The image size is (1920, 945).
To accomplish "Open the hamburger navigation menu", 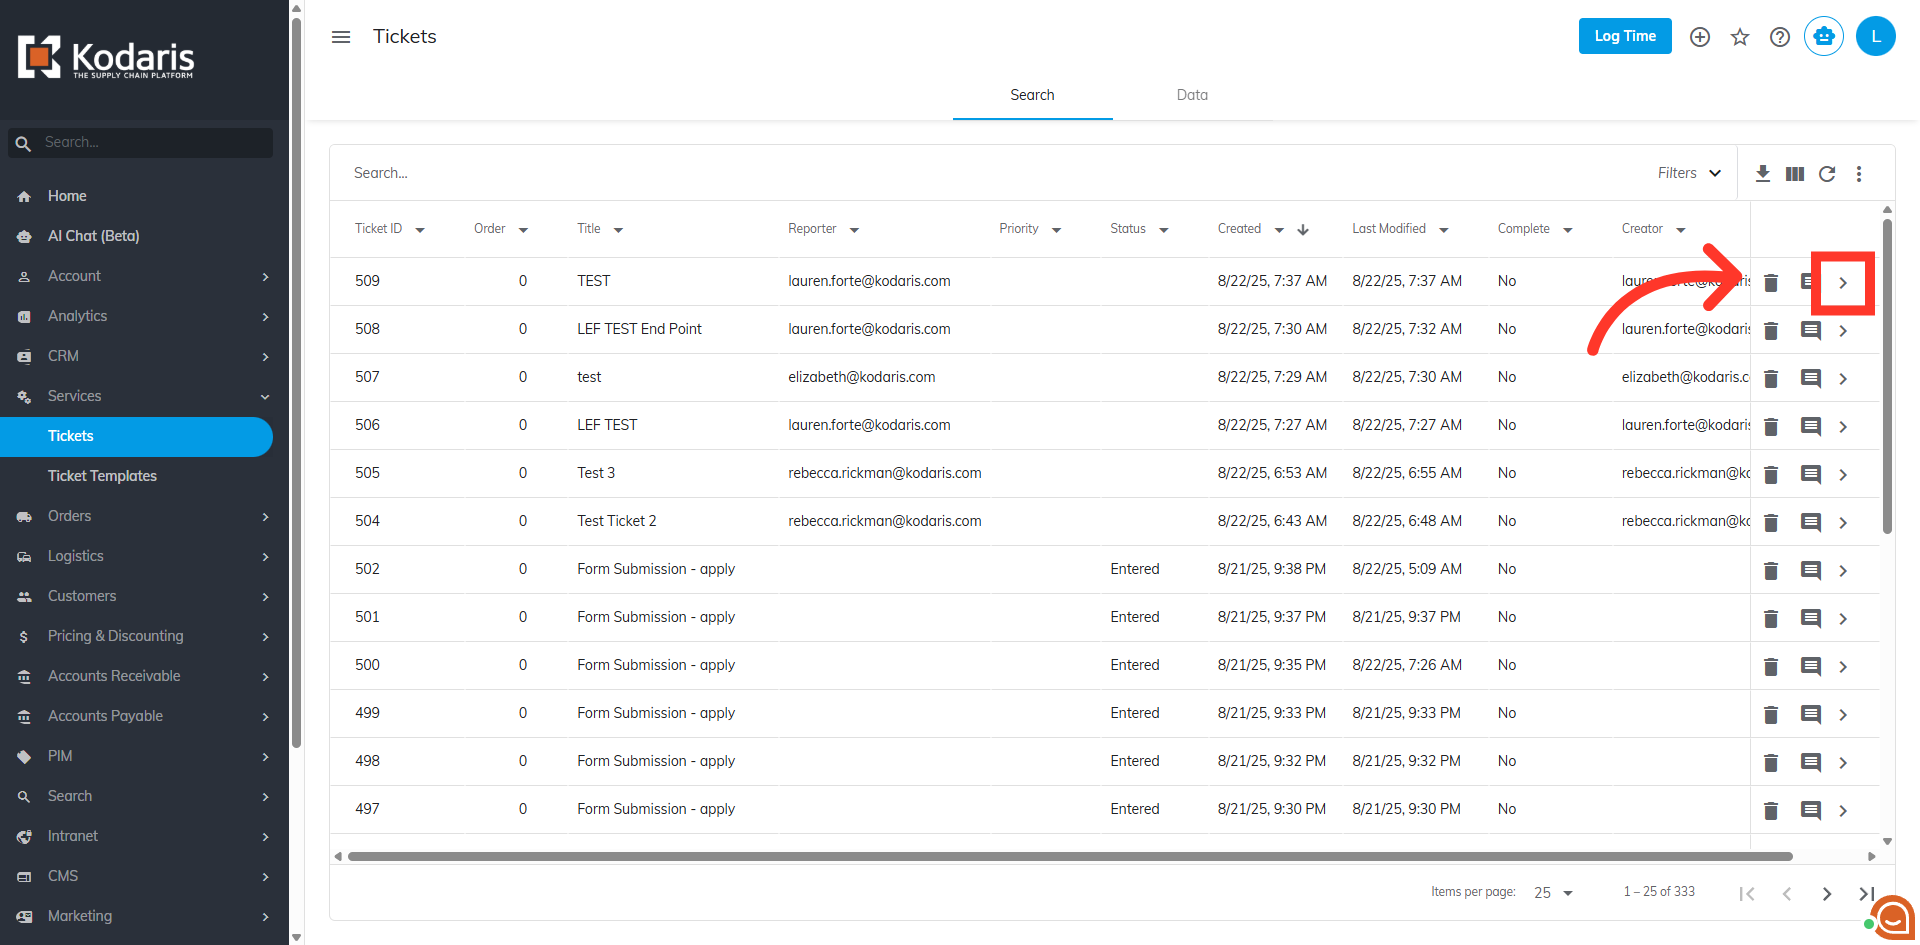I will coord(341,37).
